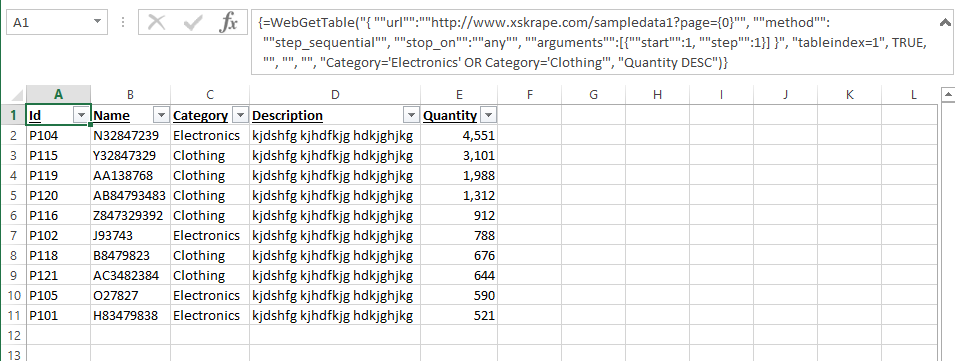
Task: Click the Select All corner triangle
Action: [x=15, y=94]
